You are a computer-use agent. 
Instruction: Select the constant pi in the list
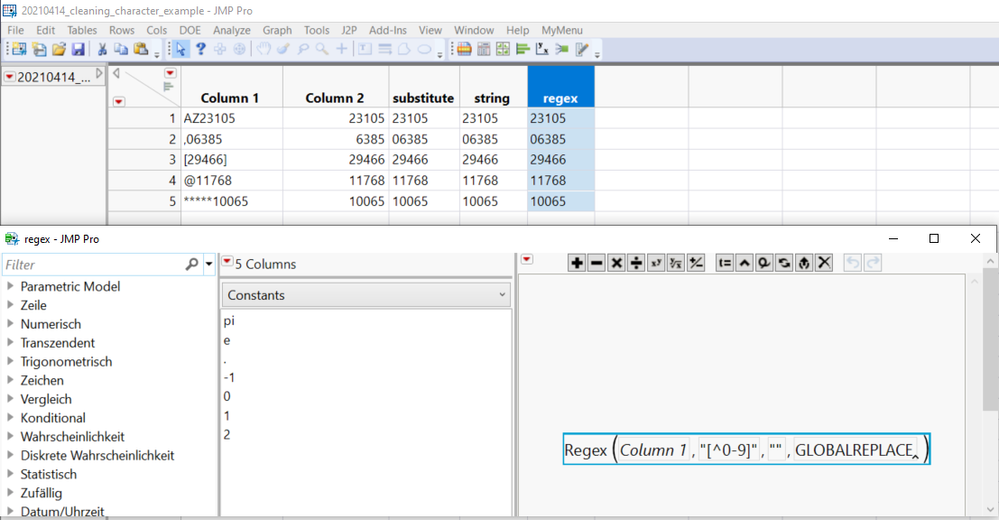(x=230, y=321)
